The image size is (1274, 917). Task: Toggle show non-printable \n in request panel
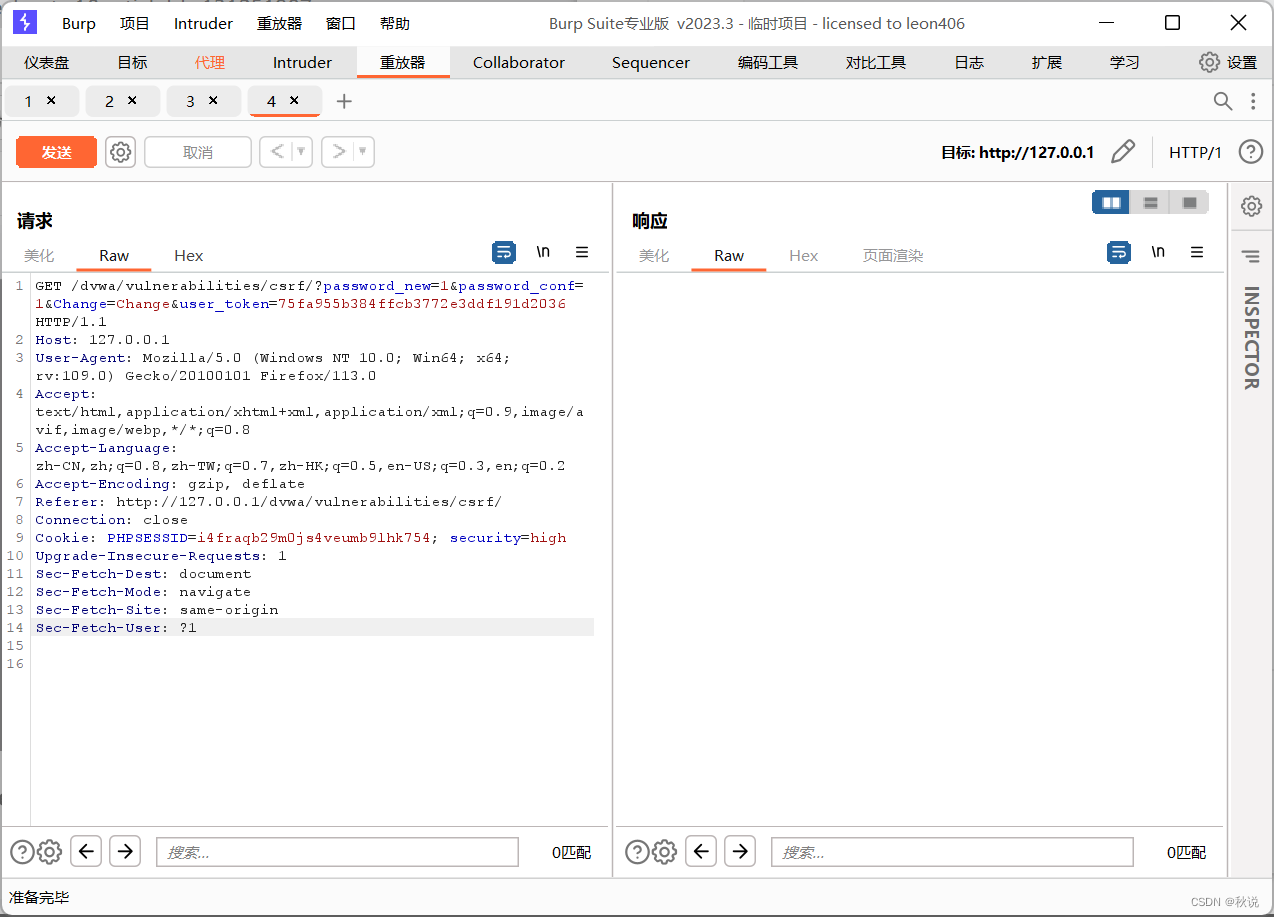tap(543, 252)
